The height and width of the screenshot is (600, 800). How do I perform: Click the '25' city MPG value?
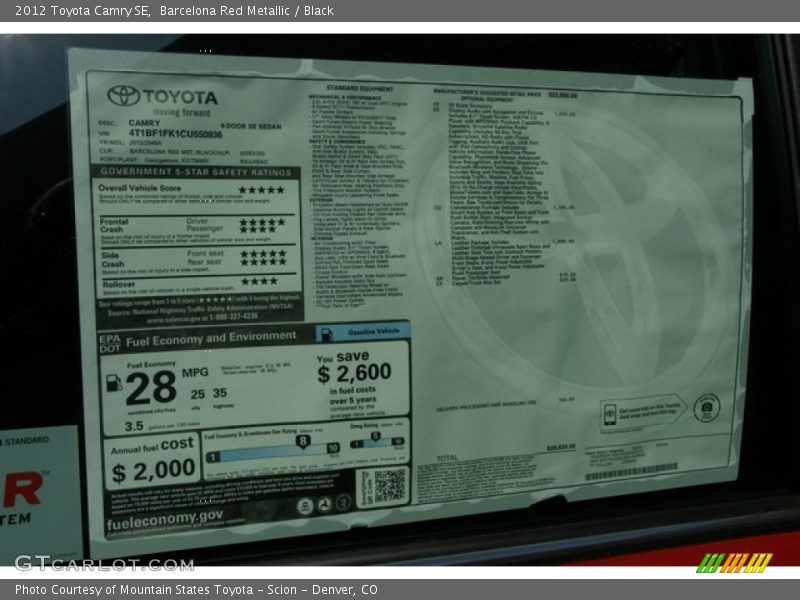(x=198, y=394)
